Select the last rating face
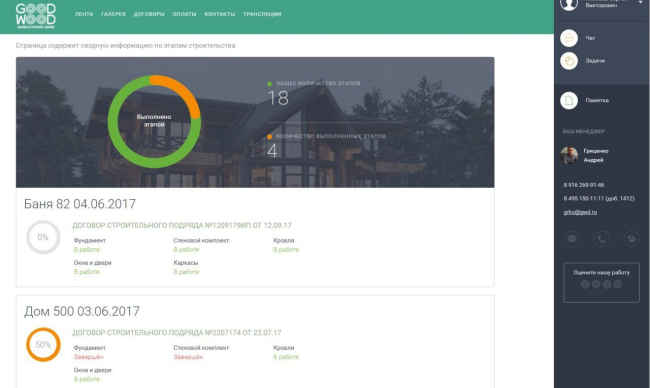 [617, 284]
